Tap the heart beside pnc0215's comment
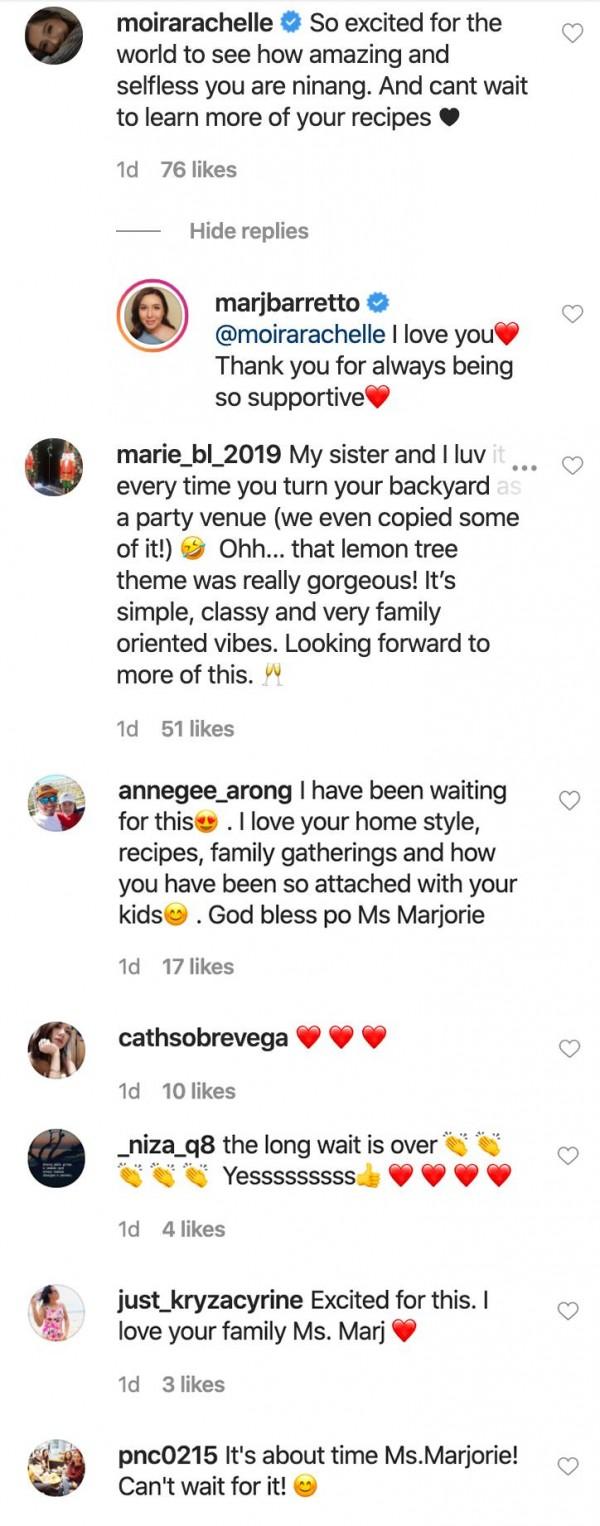Image resolution: width=600 pixels, height=1526 pixels. 568,1467
